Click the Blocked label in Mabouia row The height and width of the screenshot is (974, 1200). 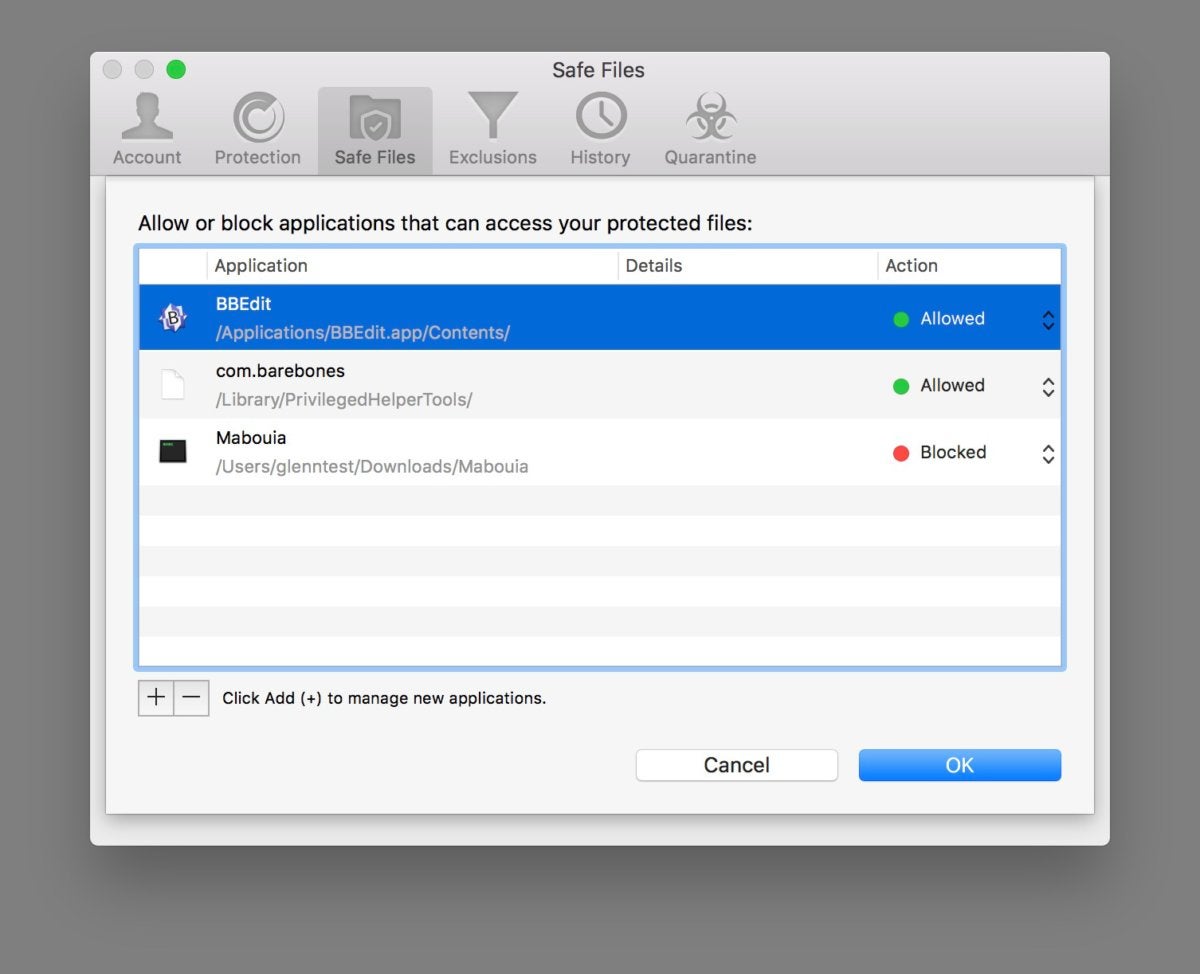point(953,453)
